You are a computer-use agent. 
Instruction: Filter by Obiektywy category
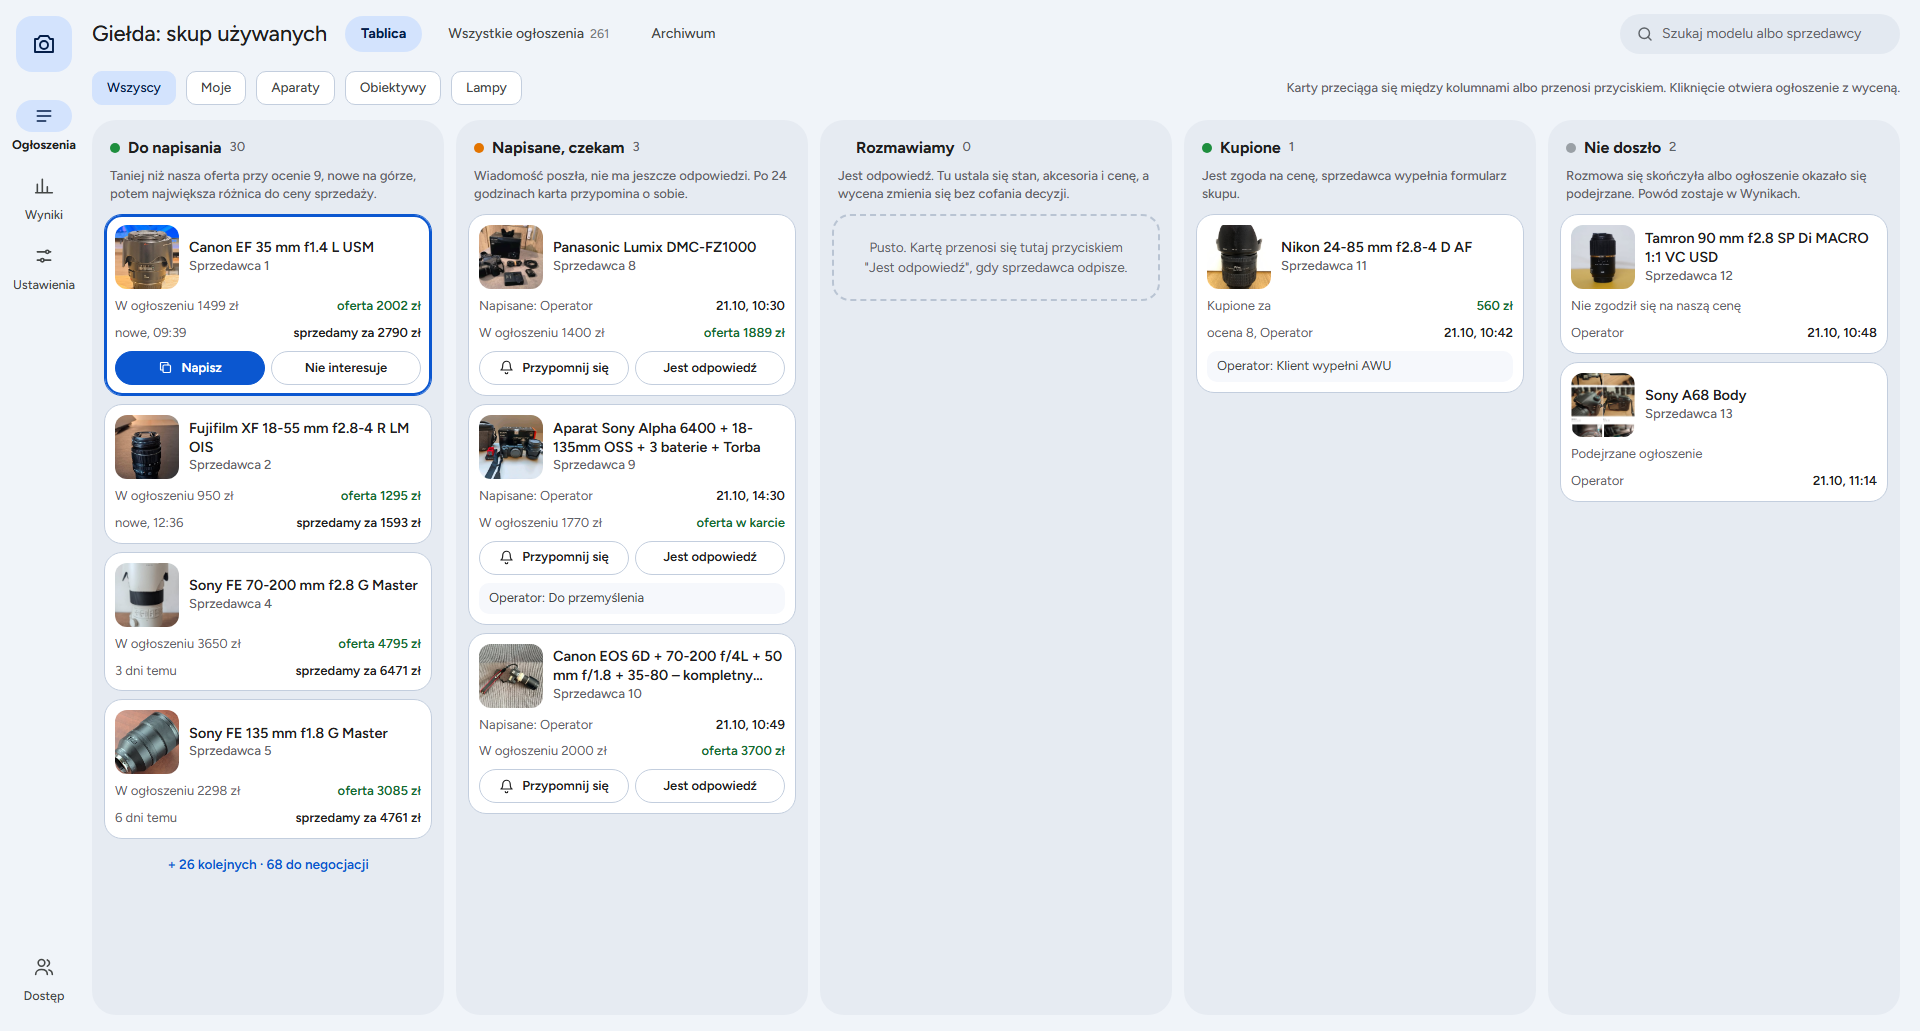pos(393,88)
